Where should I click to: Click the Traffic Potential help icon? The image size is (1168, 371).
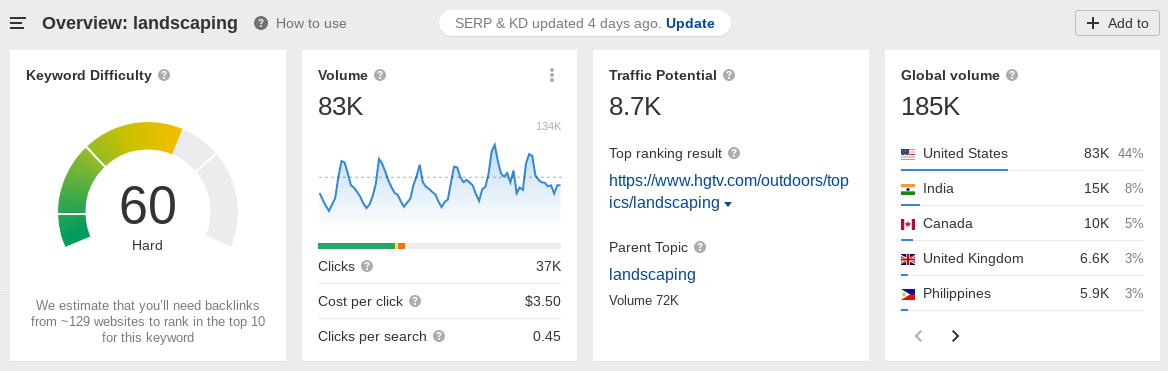click(x=729, y=75)
